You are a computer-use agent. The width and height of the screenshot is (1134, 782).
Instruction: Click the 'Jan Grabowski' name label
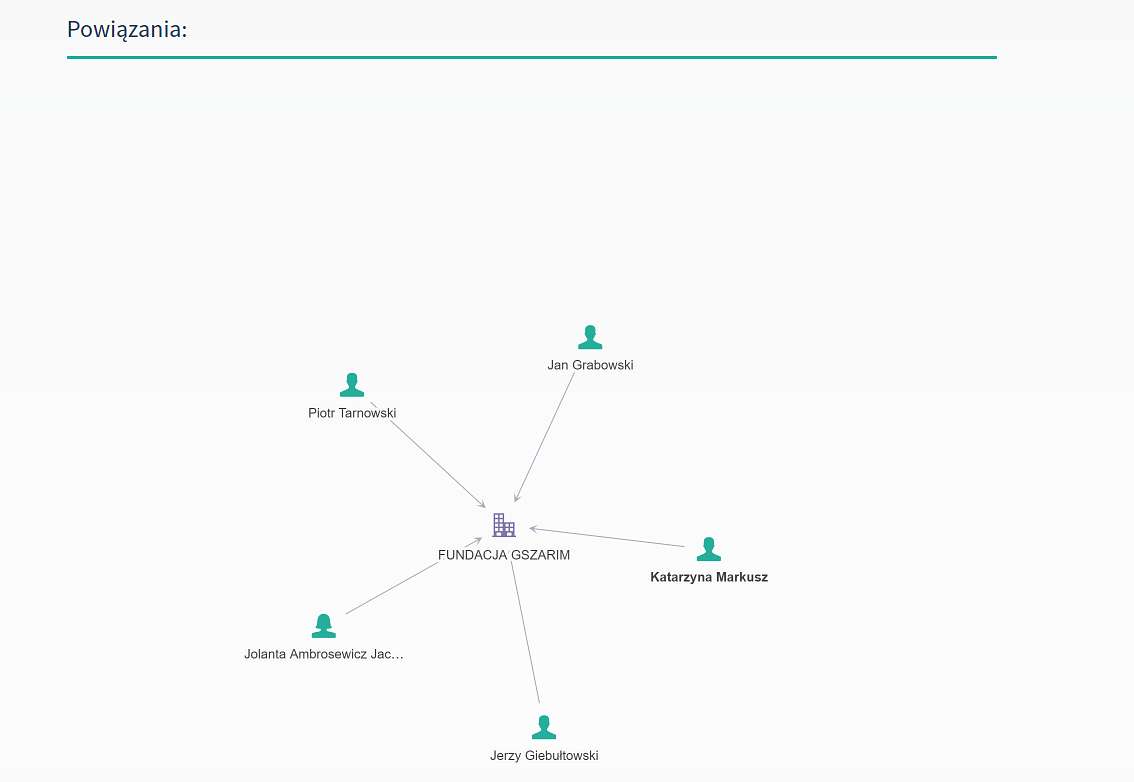click(590, 365)
